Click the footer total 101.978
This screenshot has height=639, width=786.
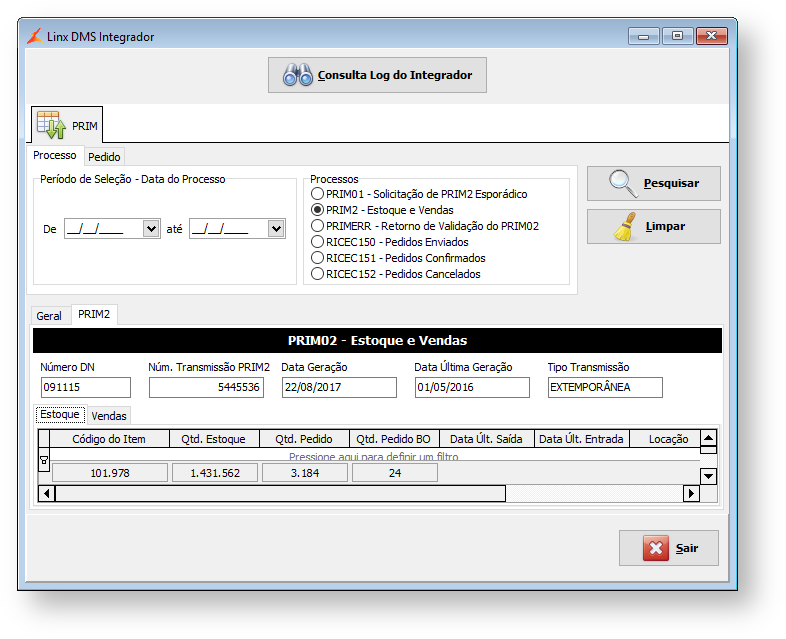tap(110, 473)
